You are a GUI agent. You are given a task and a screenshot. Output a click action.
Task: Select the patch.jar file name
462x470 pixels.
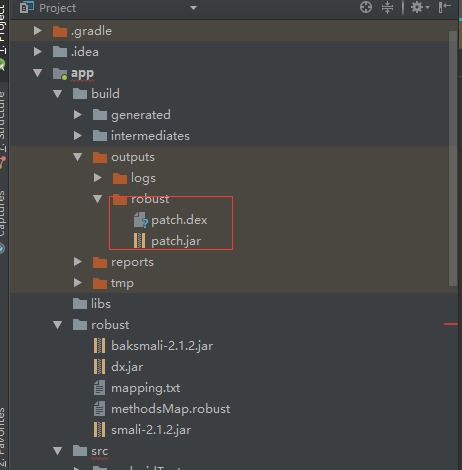tap(176, 241)
